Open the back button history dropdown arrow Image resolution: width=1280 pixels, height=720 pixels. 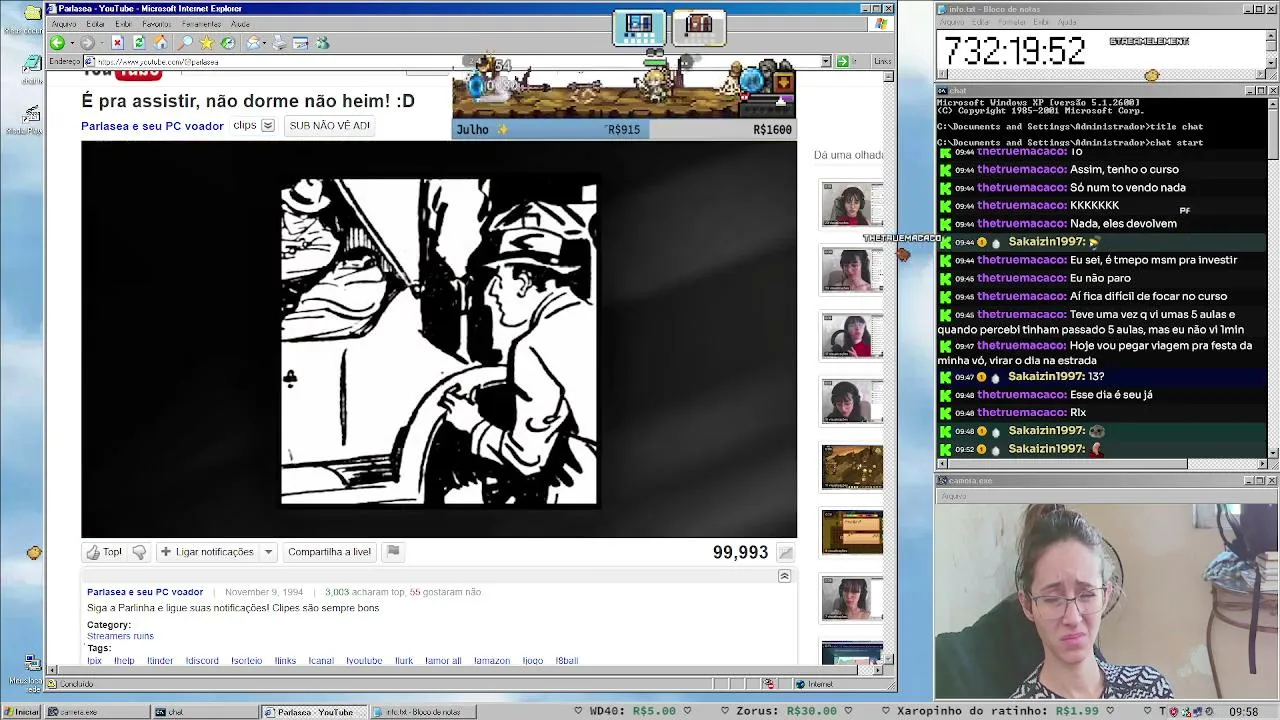[x=70, y=43]
